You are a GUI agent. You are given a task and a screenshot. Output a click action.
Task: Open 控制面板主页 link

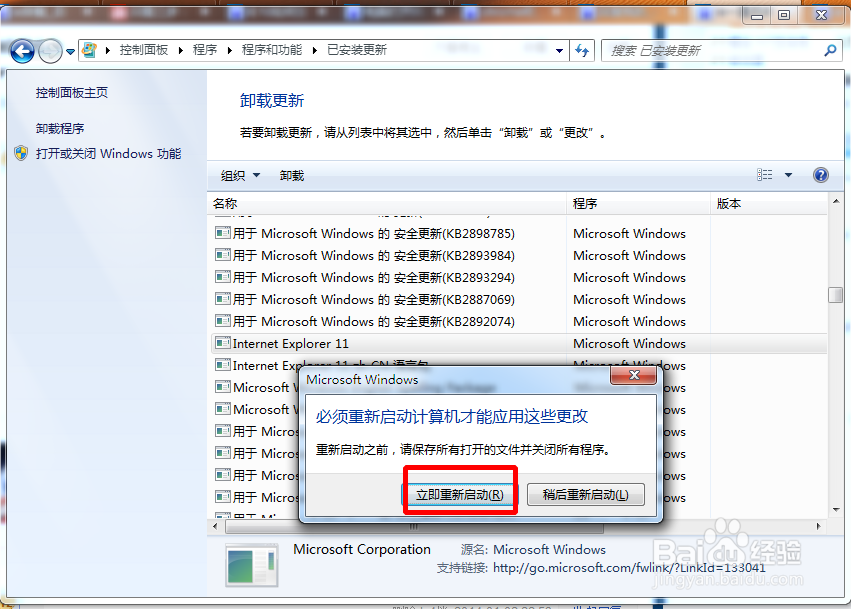click(x=72, y=93)
